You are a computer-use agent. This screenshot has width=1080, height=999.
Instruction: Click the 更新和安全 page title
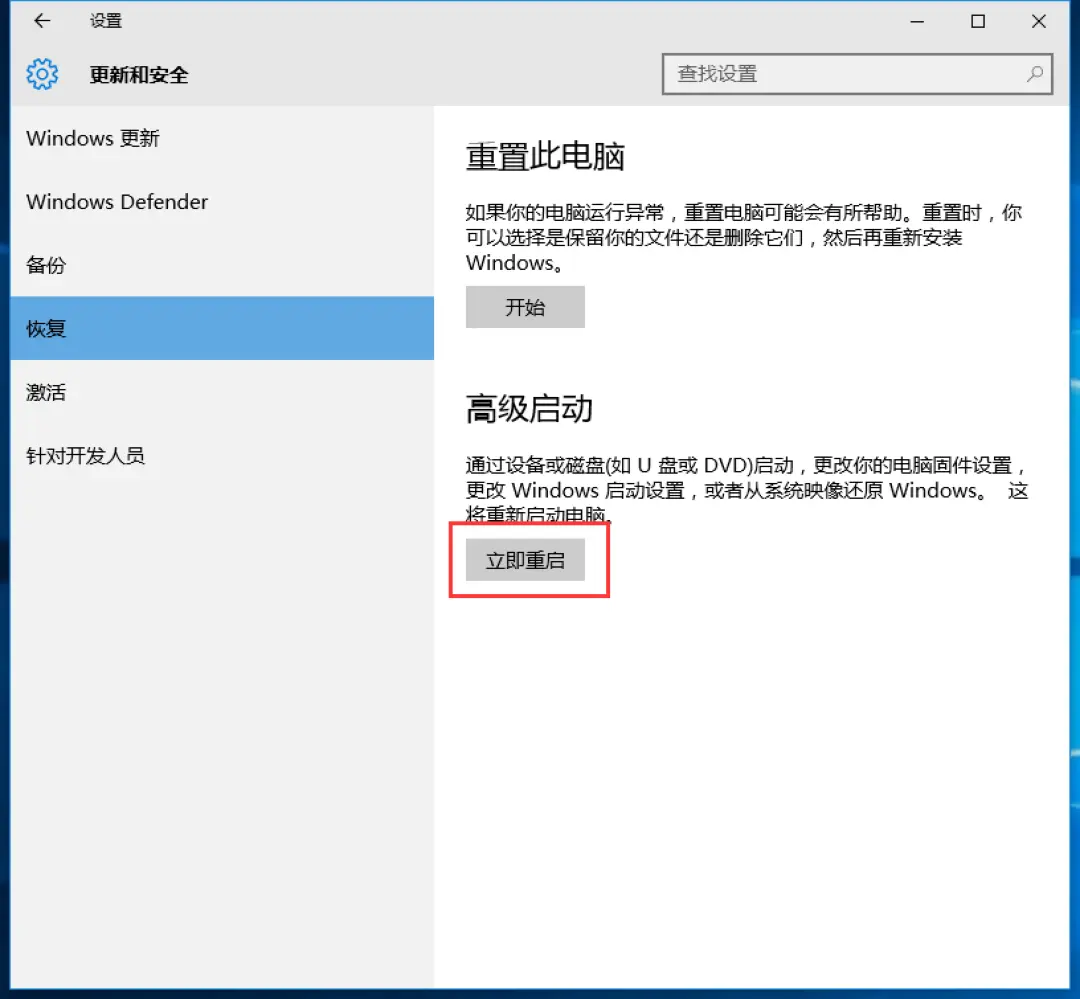tap(138, 74)
